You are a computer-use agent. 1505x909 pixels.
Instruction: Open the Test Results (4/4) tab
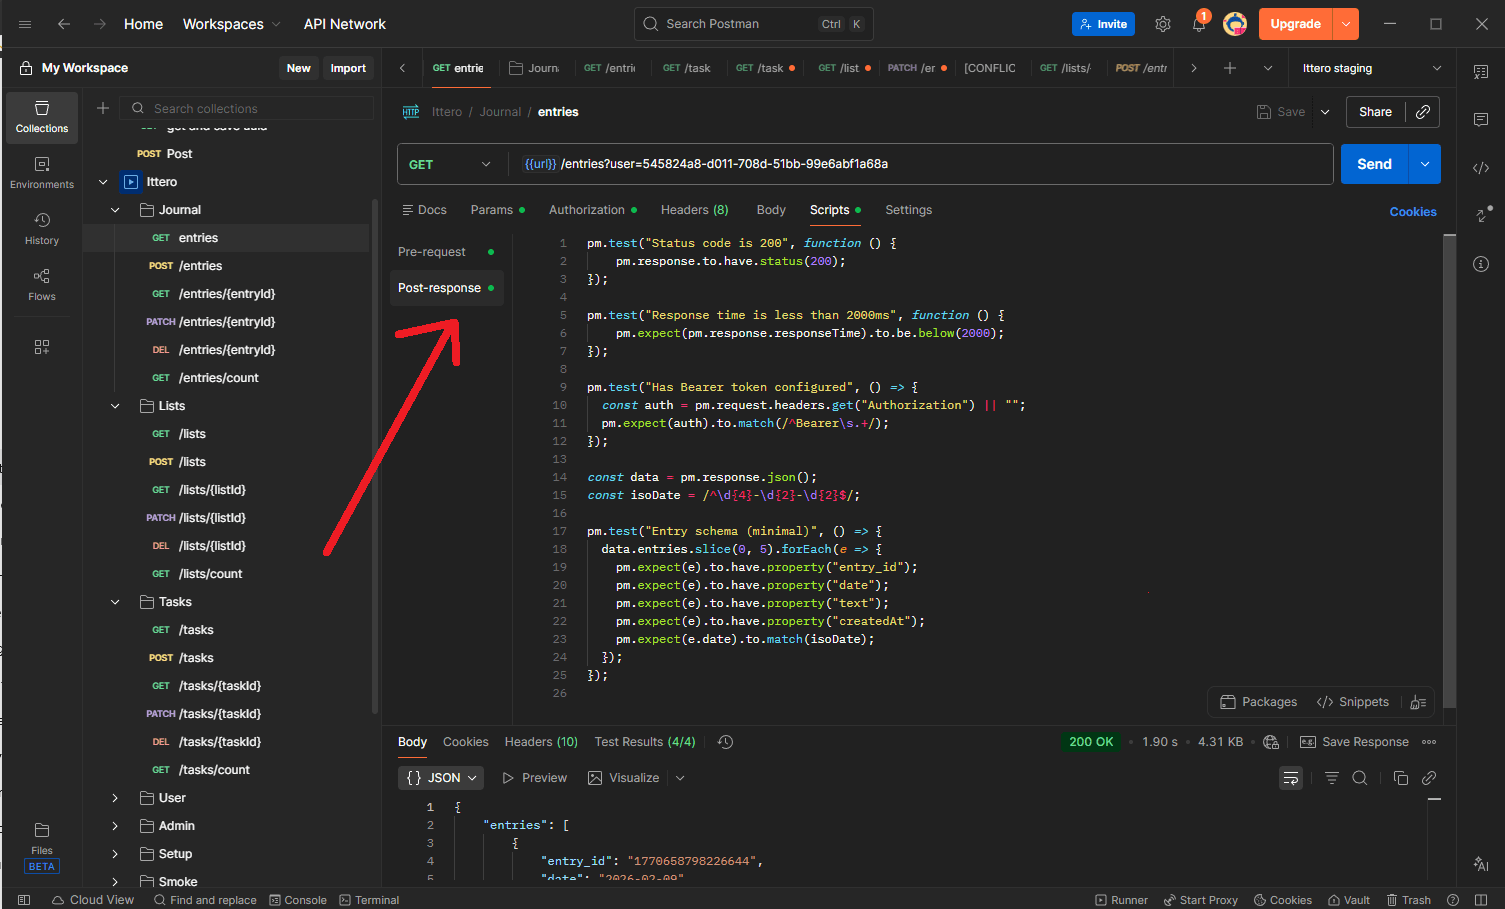pyautogui.click(x=644, y=742)
